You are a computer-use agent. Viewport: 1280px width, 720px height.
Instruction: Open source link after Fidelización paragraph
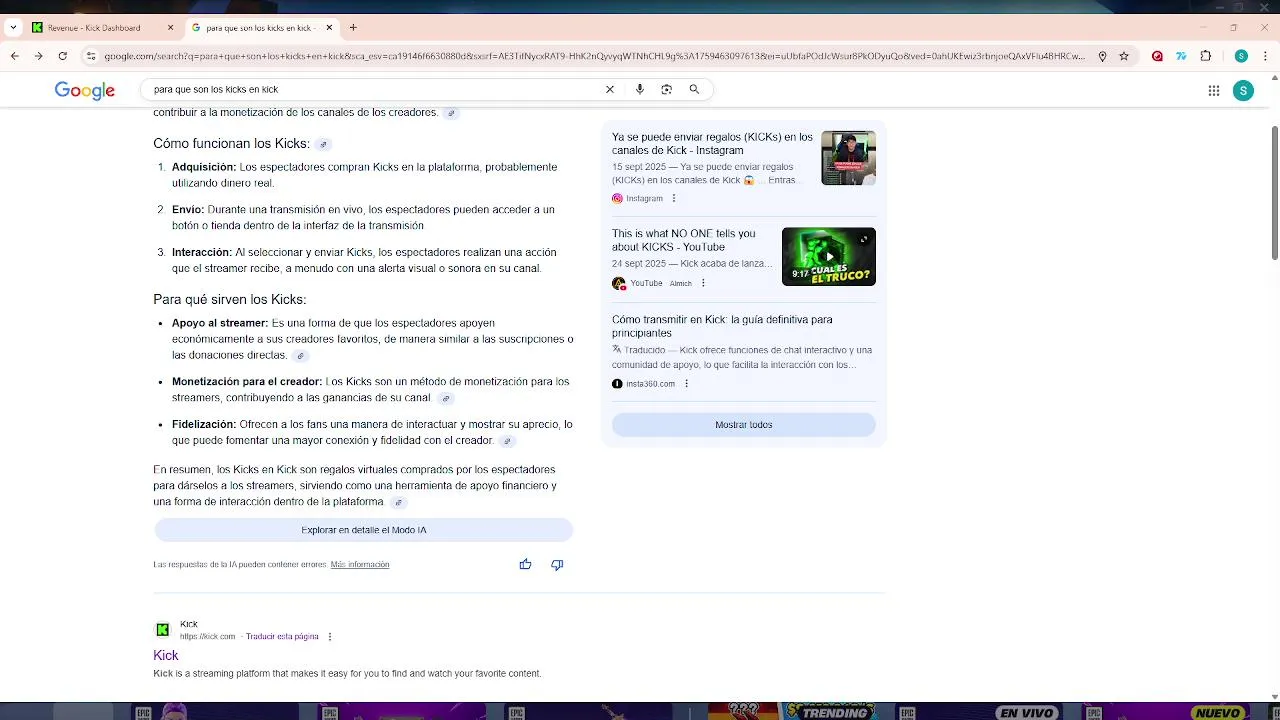[x=507, y=441]
